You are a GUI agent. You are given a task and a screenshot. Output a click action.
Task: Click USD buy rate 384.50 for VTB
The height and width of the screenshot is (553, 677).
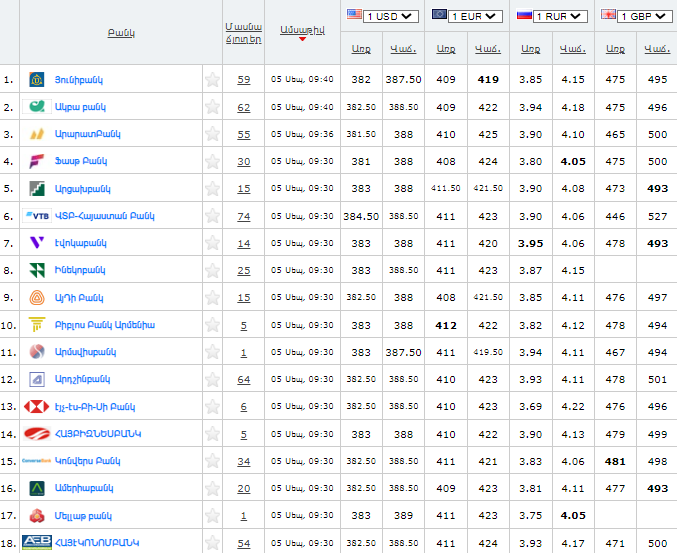click(x=361, y=216)
